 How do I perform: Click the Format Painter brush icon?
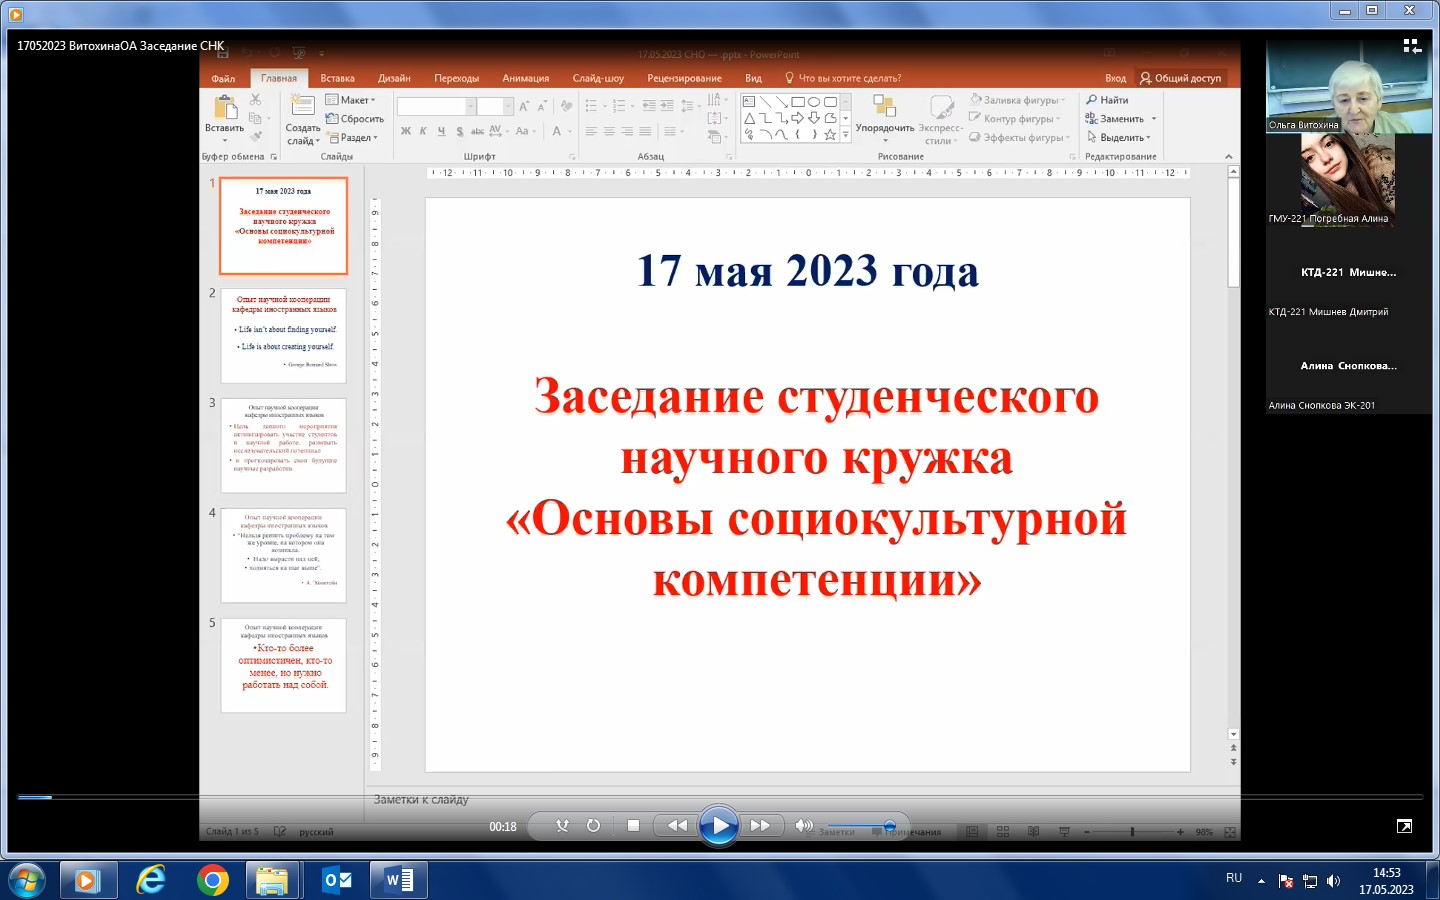click(x=256, y=136)
